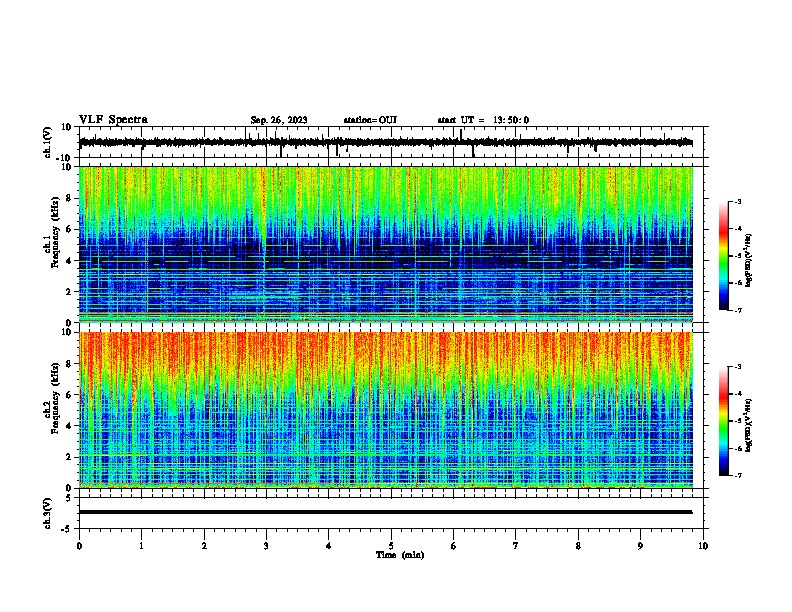This screenshot has width=792, height=612.
Task: Click time axis tick label "1"
Action: [141, 546]
